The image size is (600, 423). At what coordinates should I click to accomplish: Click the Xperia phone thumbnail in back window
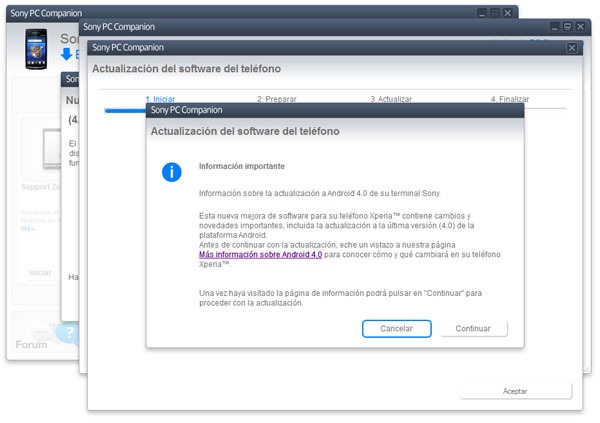coord(36,49)
